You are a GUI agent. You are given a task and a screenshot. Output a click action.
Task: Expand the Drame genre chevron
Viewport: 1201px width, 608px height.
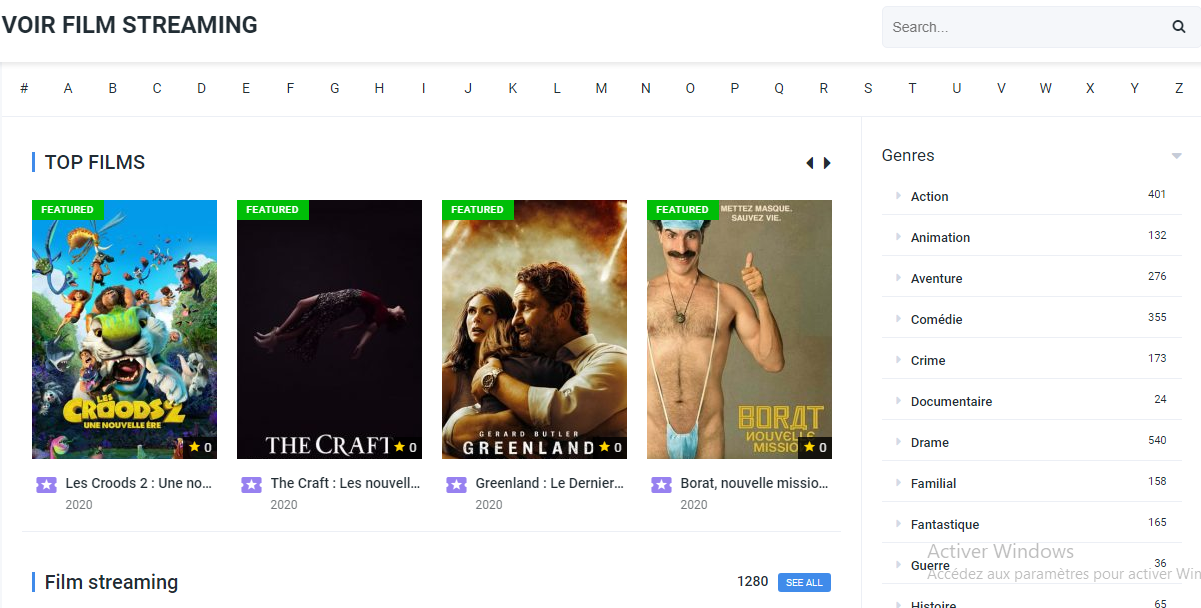898,442
